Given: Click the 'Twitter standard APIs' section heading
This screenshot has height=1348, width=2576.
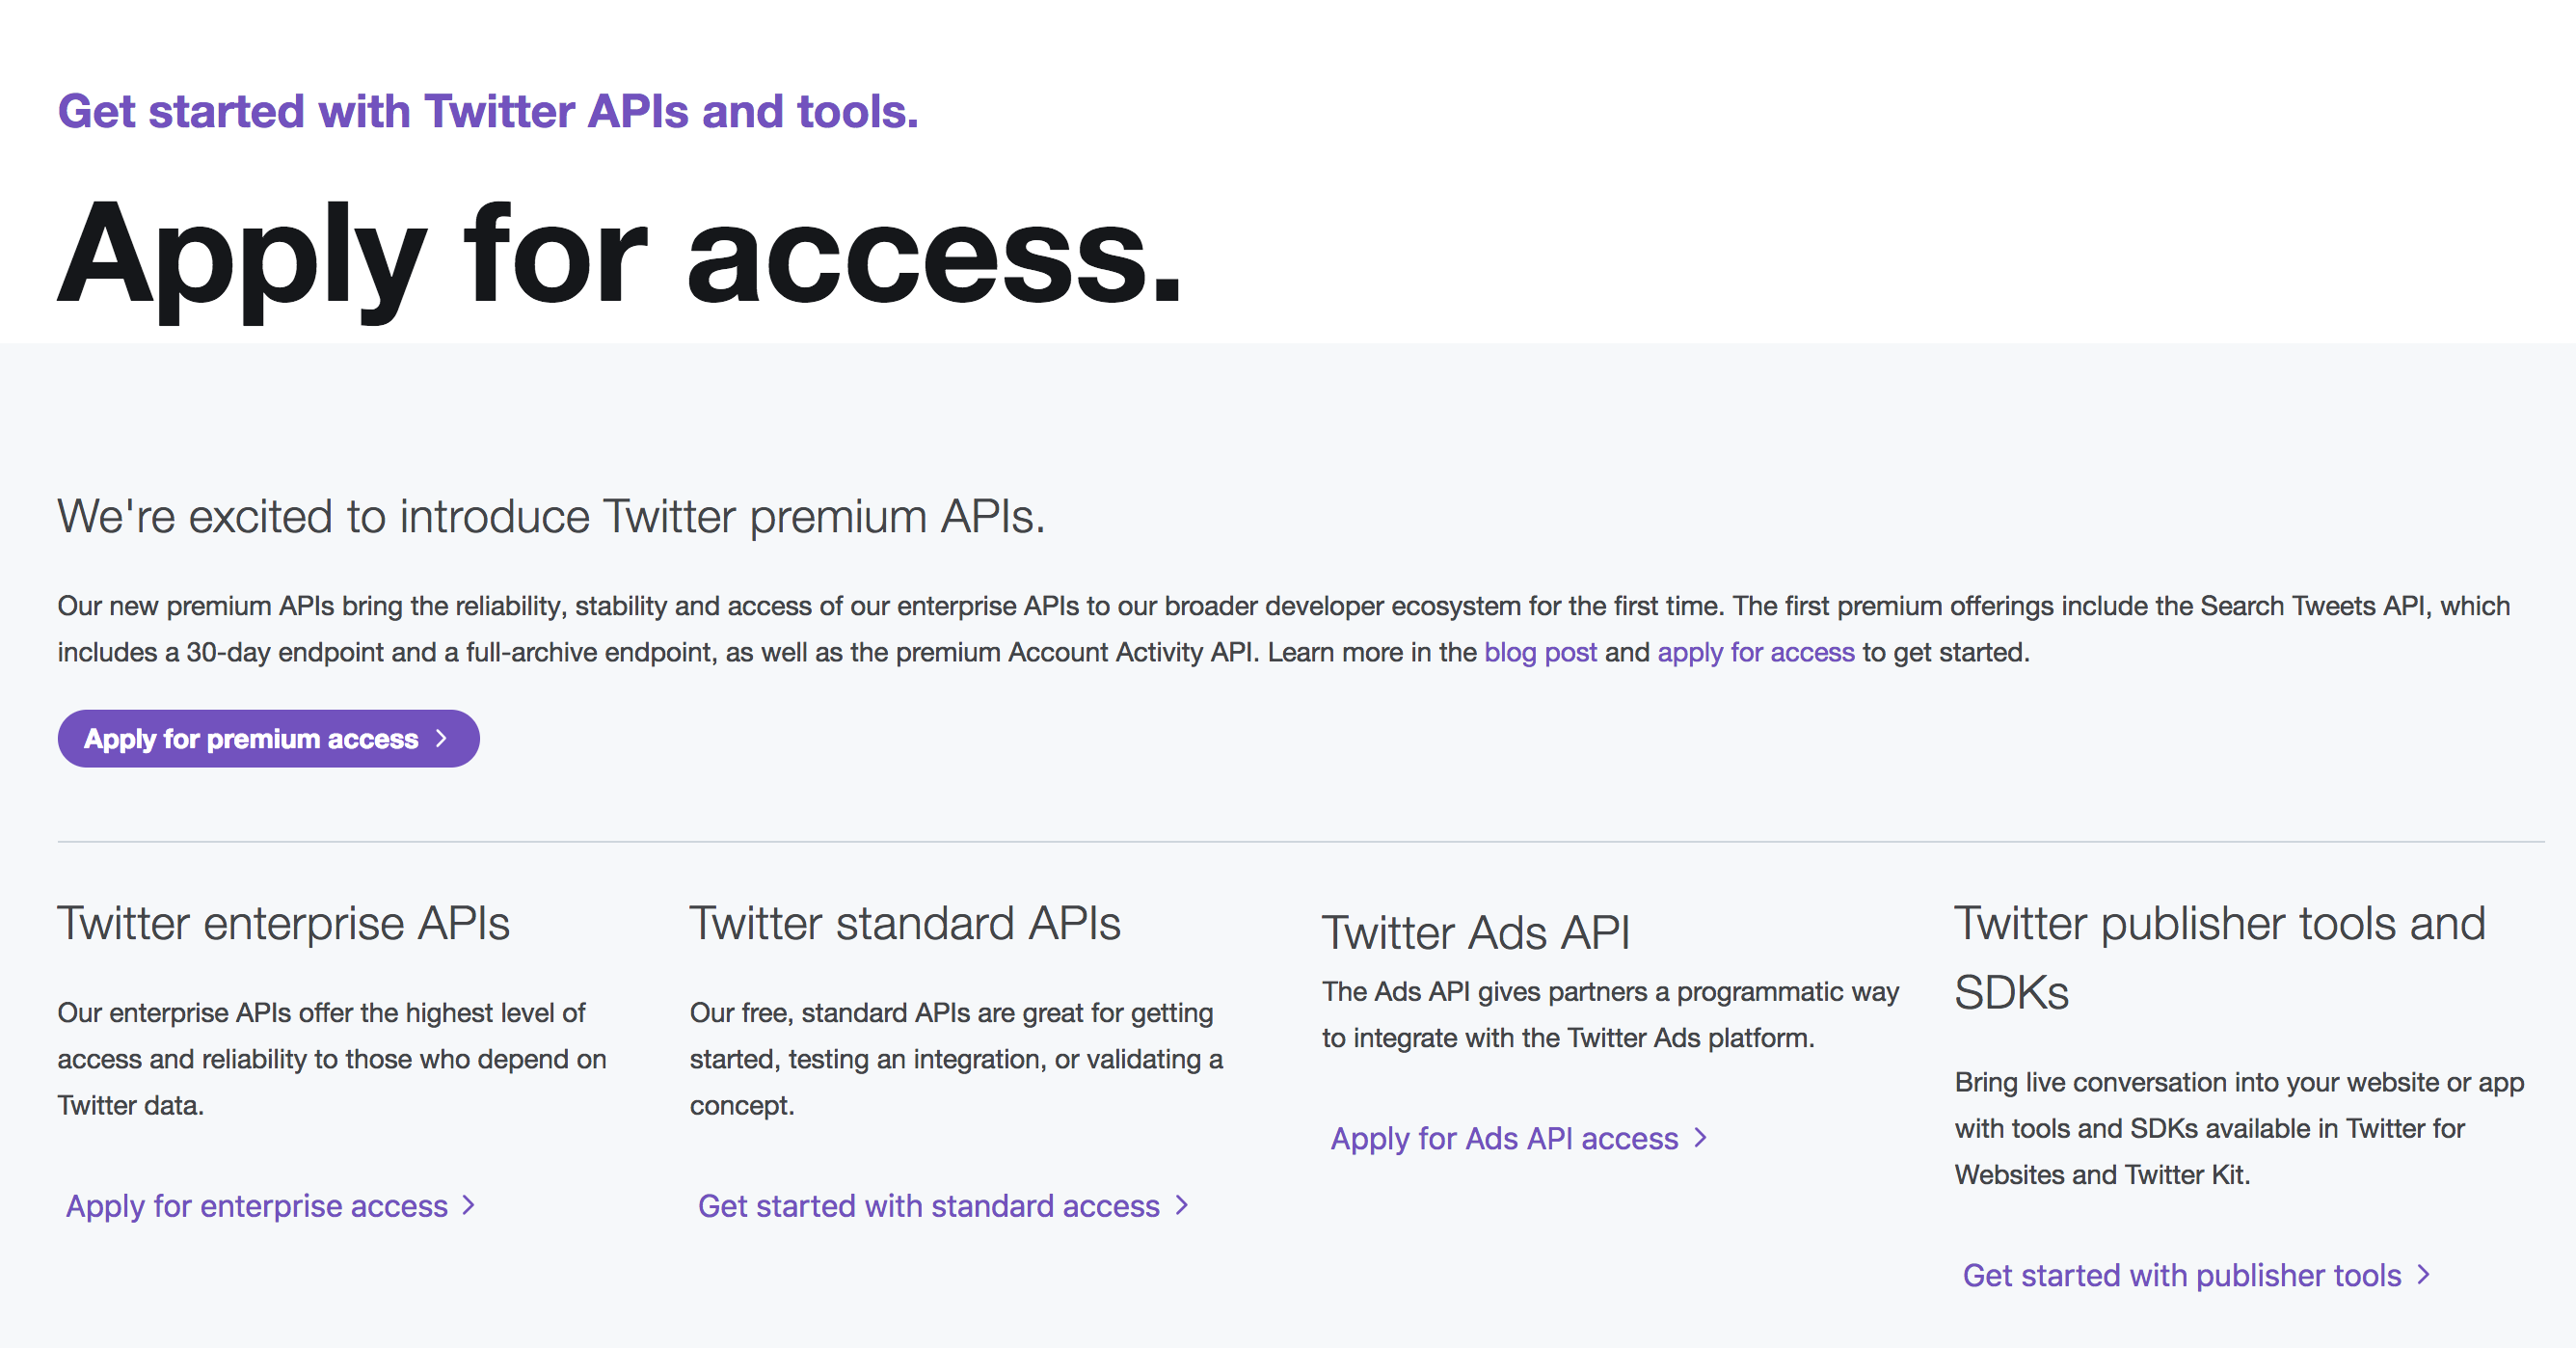Looking at the screenshot, I should (x=905, y=923).
